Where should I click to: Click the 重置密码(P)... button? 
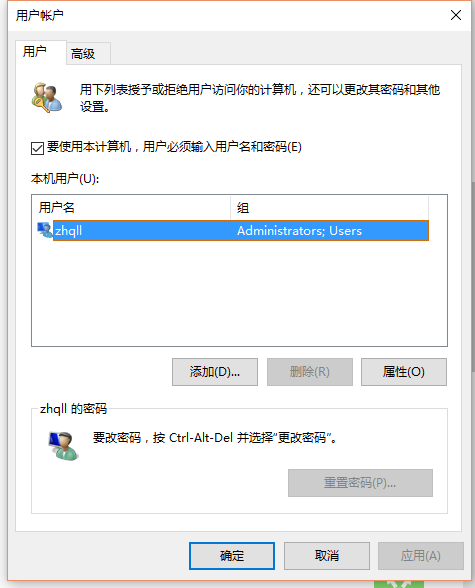coord(360,483)
